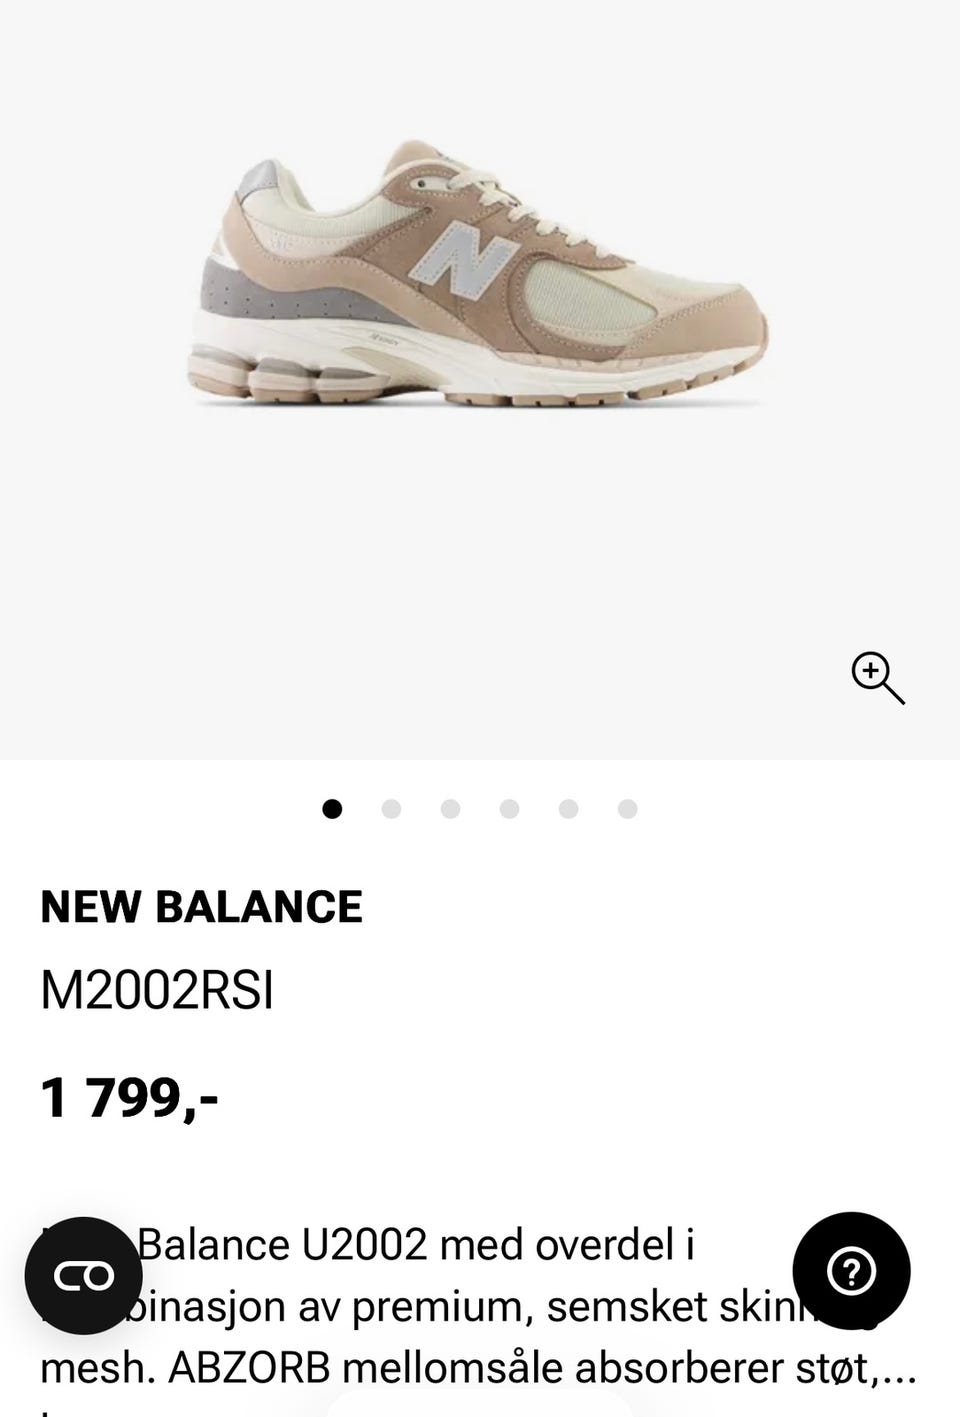Jump to the fourth gallery dot
The height and width of the screenshot is (1417, 960).
point(509,809)
